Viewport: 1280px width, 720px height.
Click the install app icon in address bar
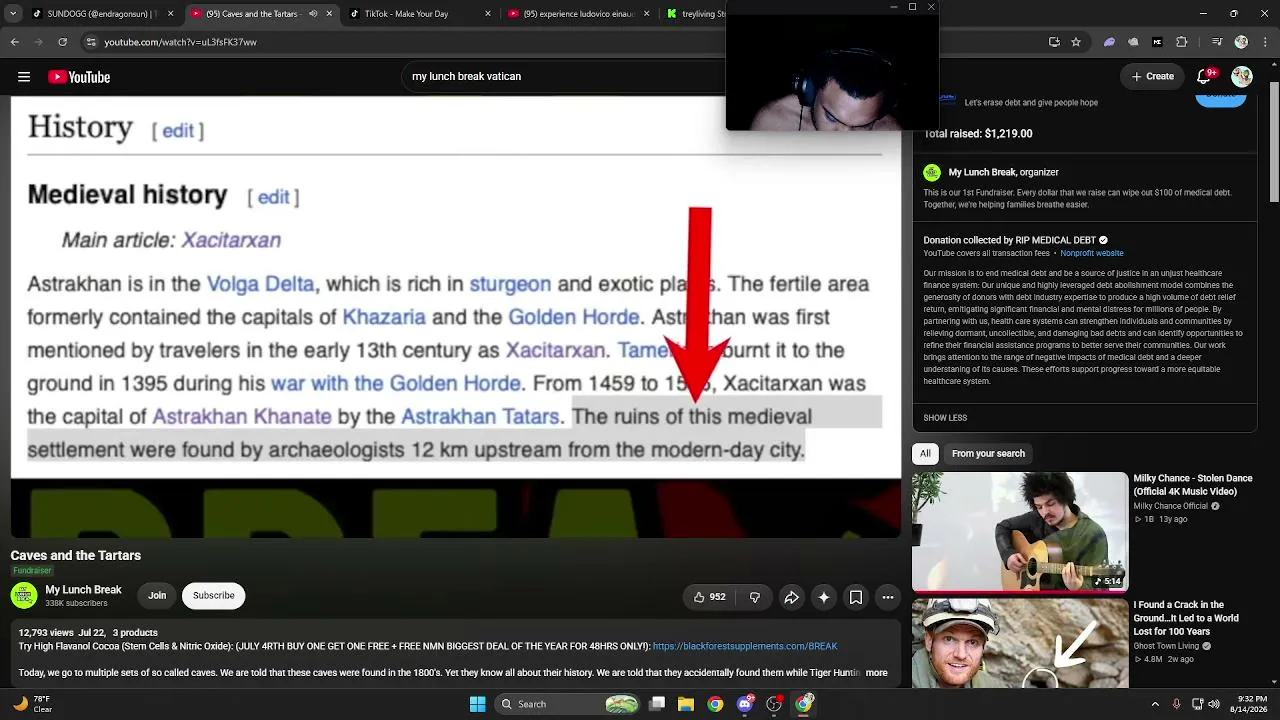tap(1054, 42)
